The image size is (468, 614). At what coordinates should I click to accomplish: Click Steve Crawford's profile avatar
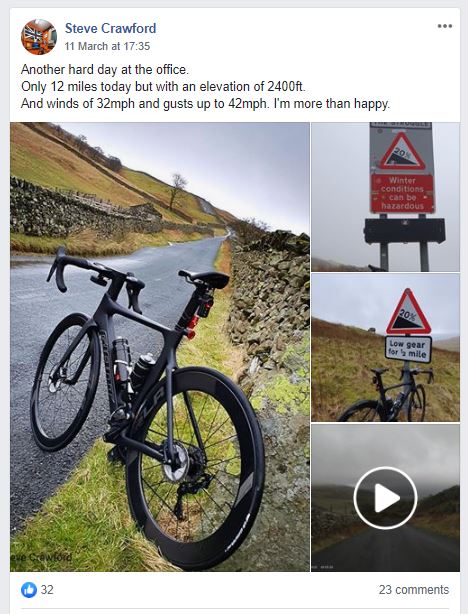39,37
